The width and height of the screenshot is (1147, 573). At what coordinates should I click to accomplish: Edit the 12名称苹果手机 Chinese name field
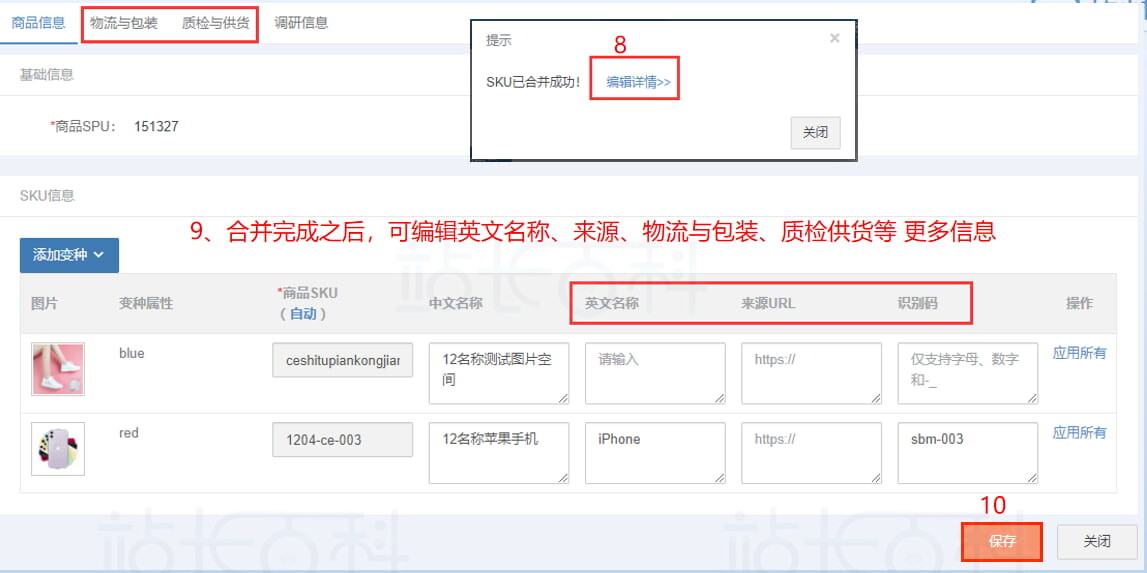point(499,452)
